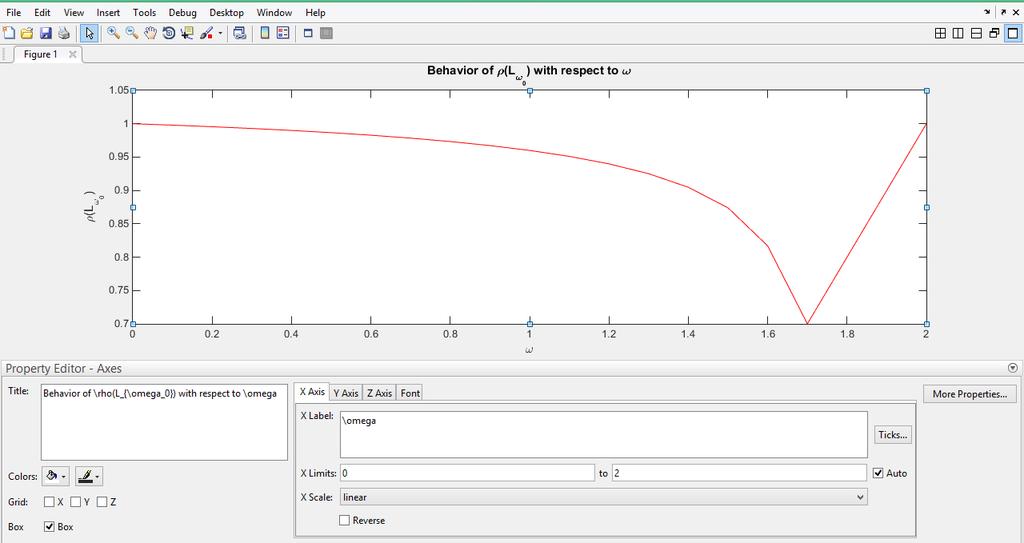Open the axes background color picker
1024x543 pixels.
[56, 476]
